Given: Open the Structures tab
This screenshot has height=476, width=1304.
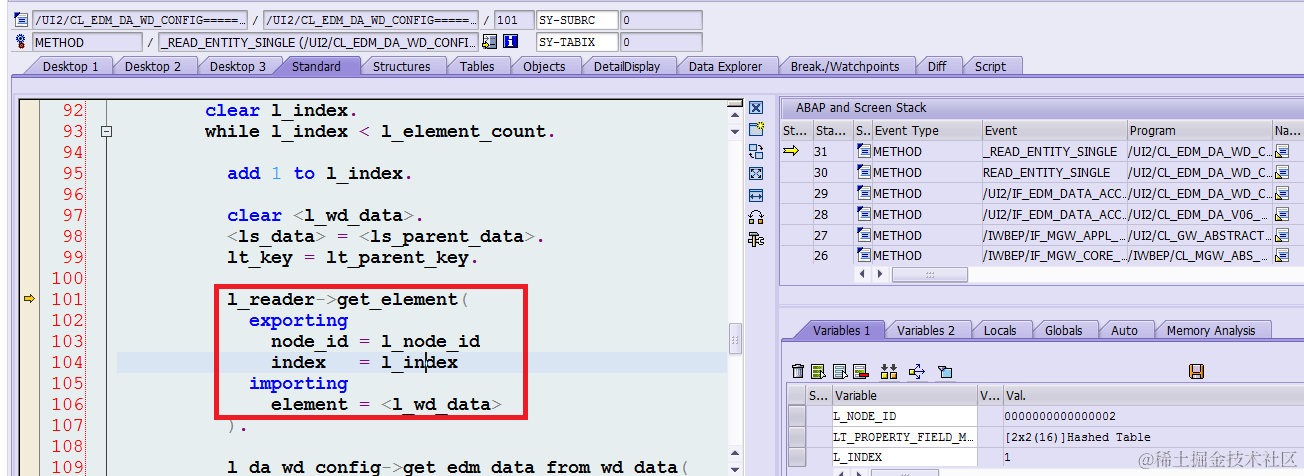Looking at the screenshot, I should click(x=401, y=66).
